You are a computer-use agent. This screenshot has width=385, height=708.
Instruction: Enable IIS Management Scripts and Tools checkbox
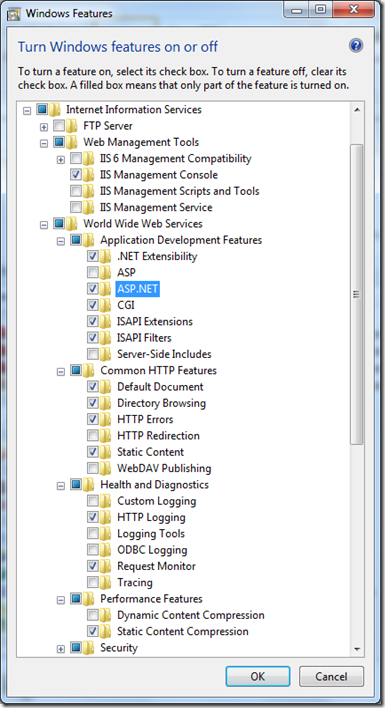pos(76,191)
